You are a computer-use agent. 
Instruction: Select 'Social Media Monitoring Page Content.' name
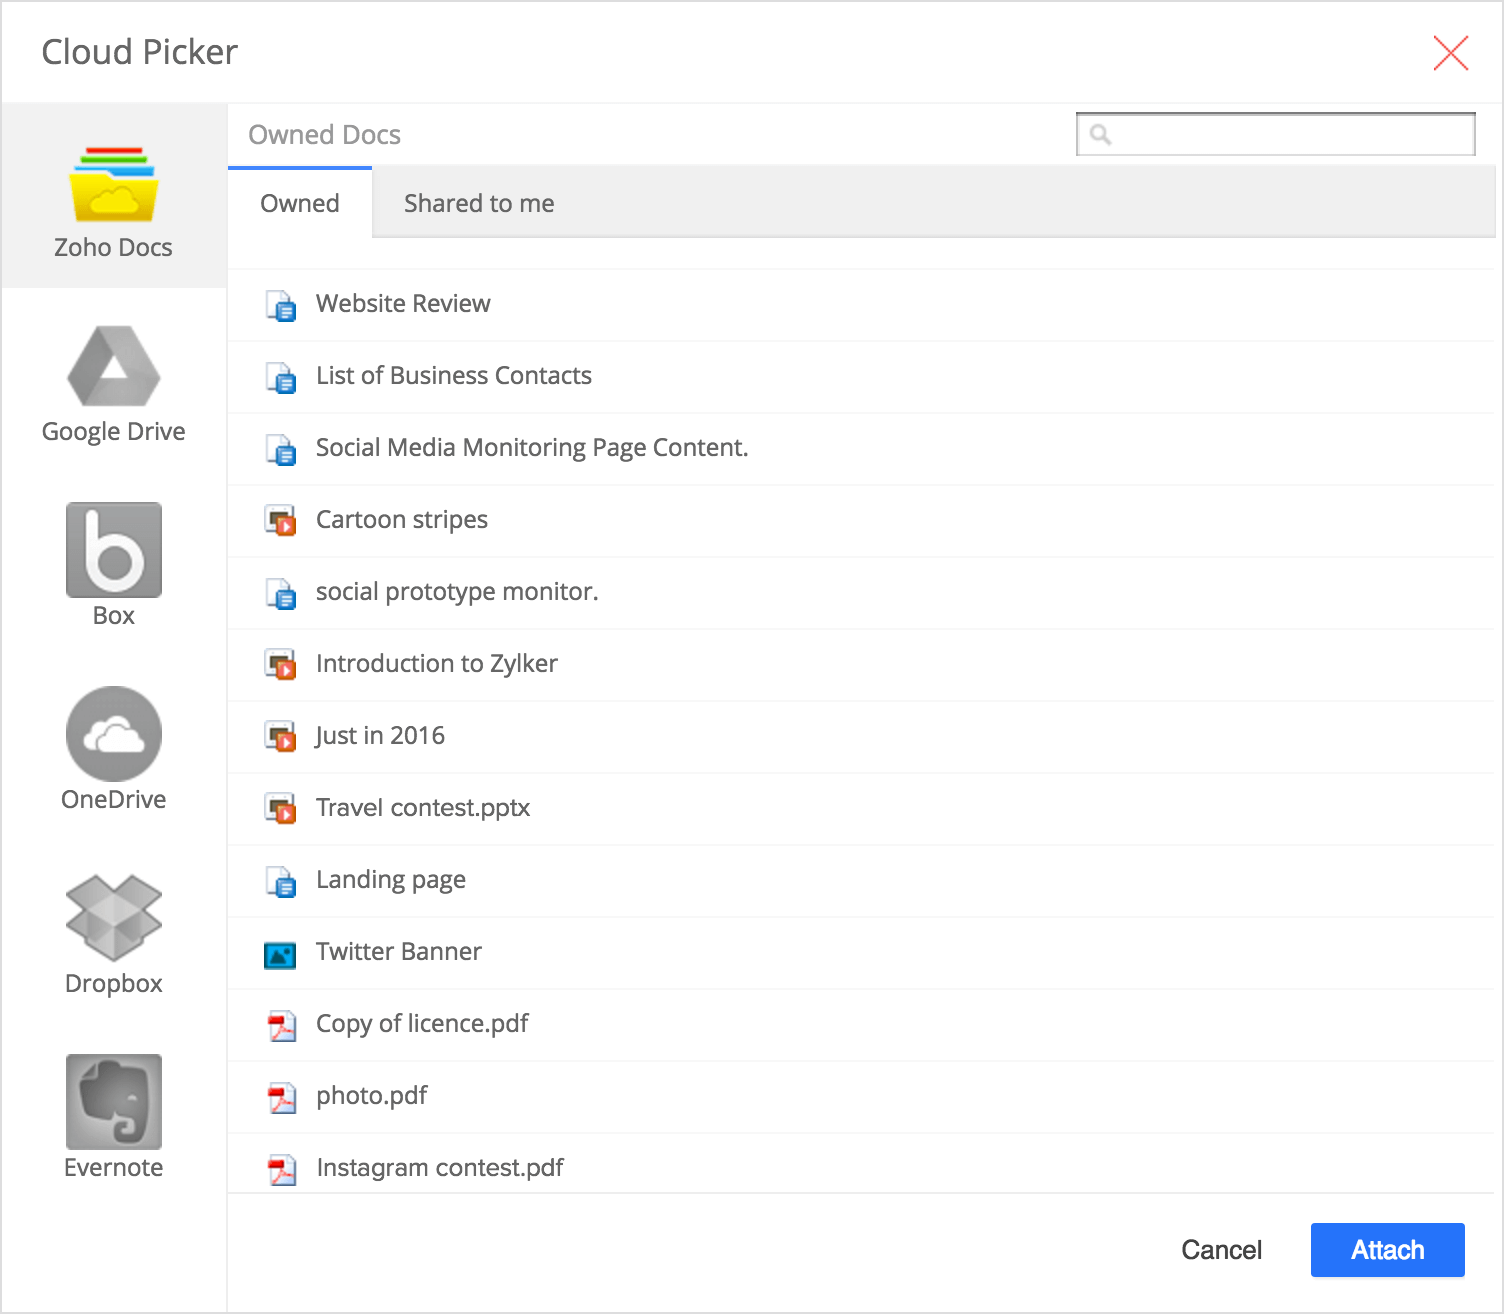pyautogui.click(x=532, y=447)
